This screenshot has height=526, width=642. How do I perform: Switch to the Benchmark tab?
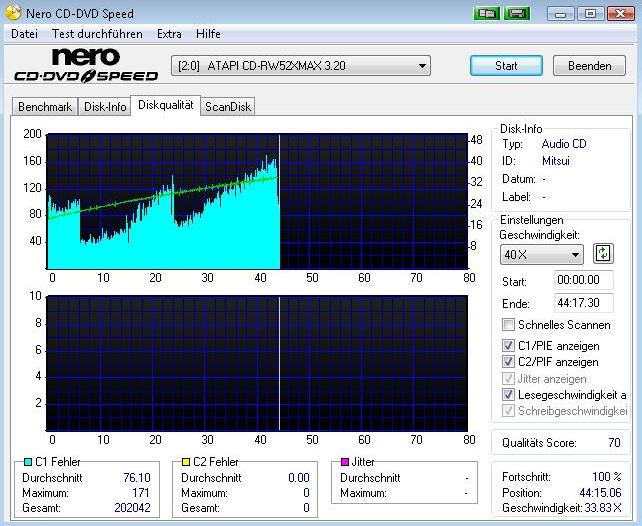45,107
